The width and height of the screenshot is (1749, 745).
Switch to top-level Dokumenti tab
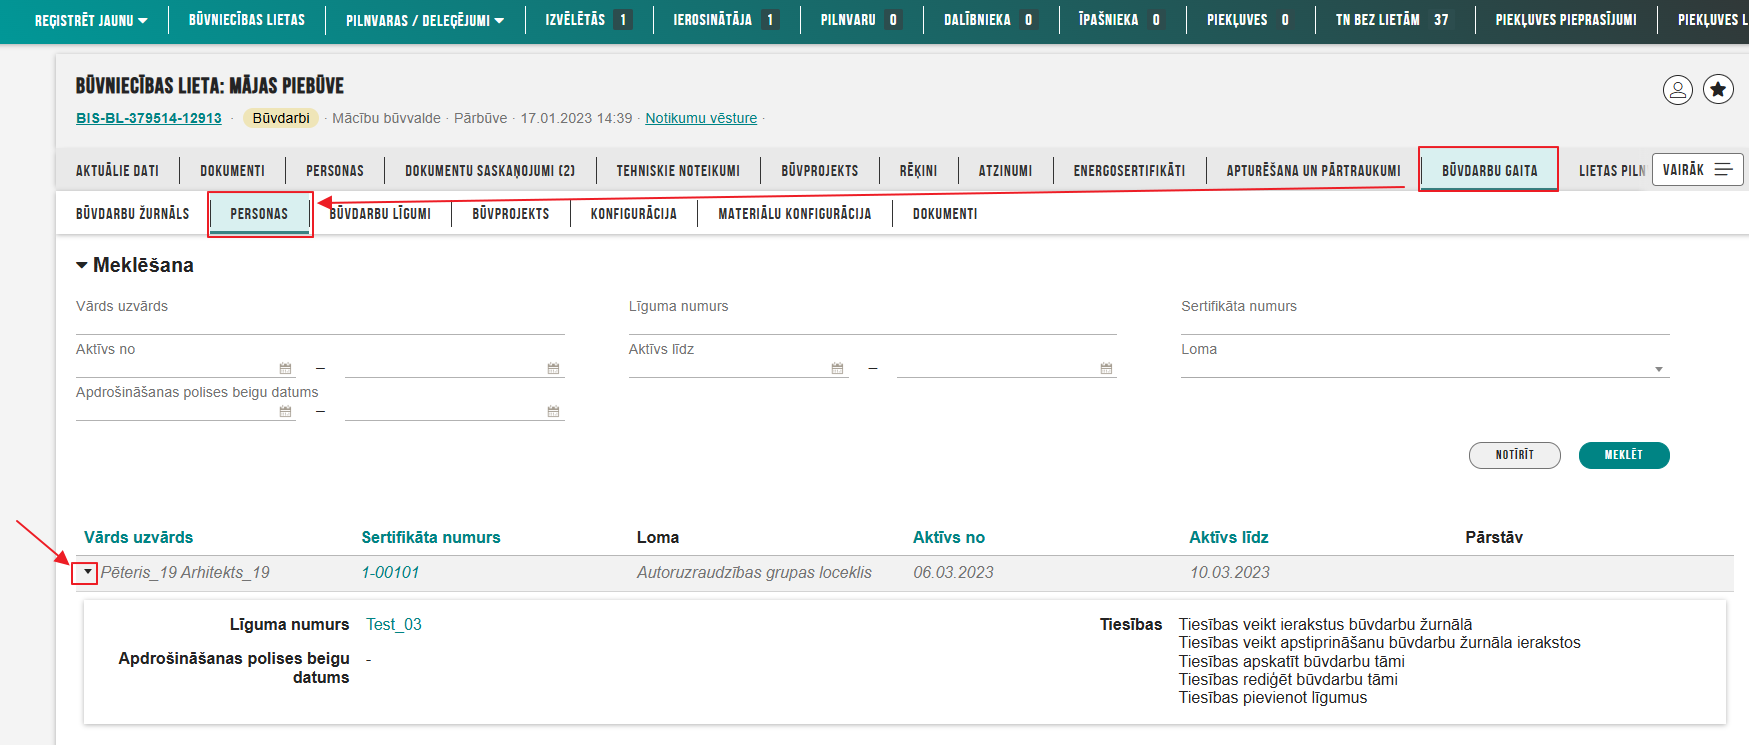pyautogui.click(x=232, y=171)
